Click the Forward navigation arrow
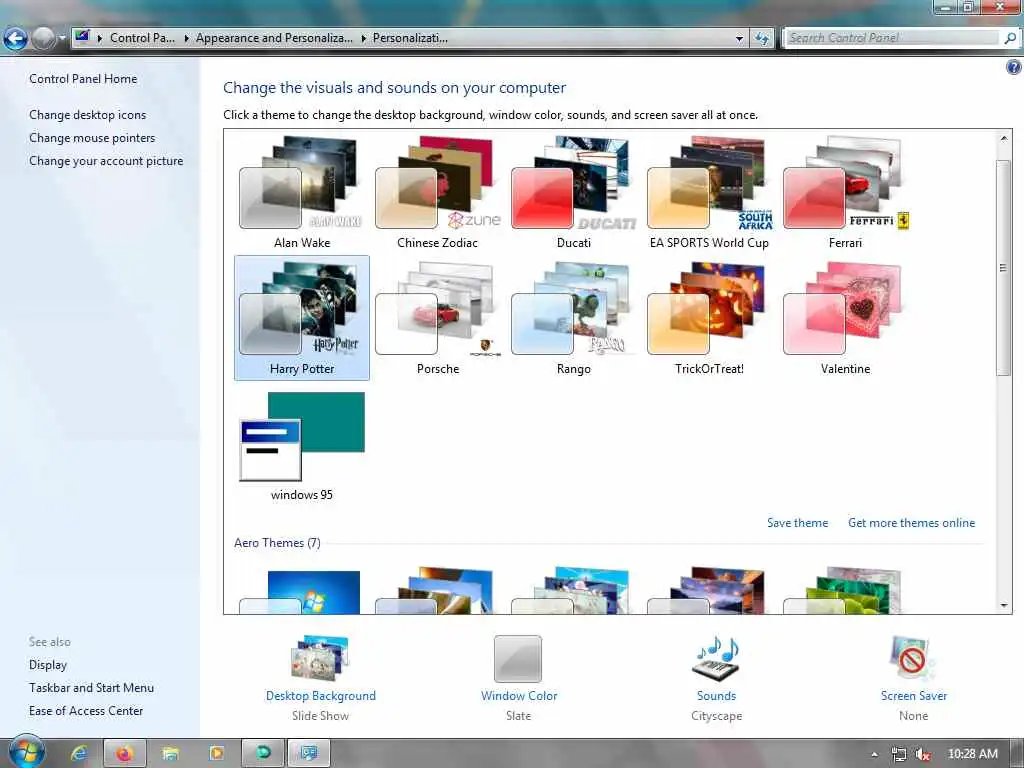The width and height of the screenshot is (1024, 768). [x=43, y=39]
